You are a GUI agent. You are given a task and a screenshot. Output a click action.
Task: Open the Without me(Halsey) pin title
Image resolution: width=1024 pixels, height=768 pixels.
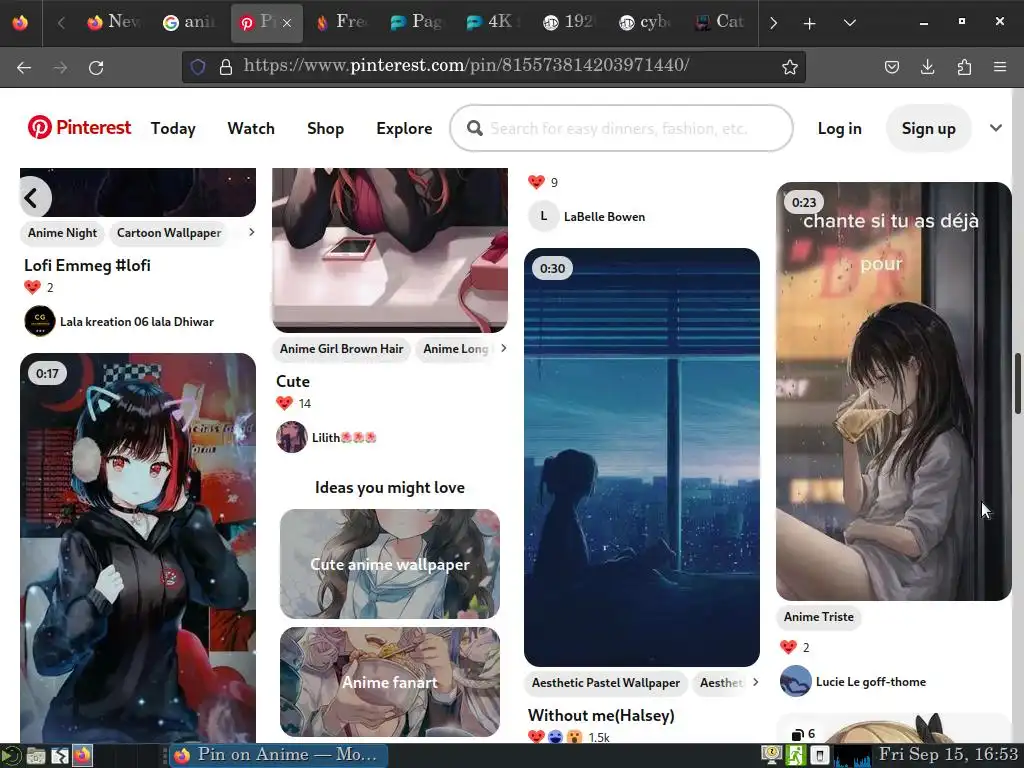click(x=601, y=715)
